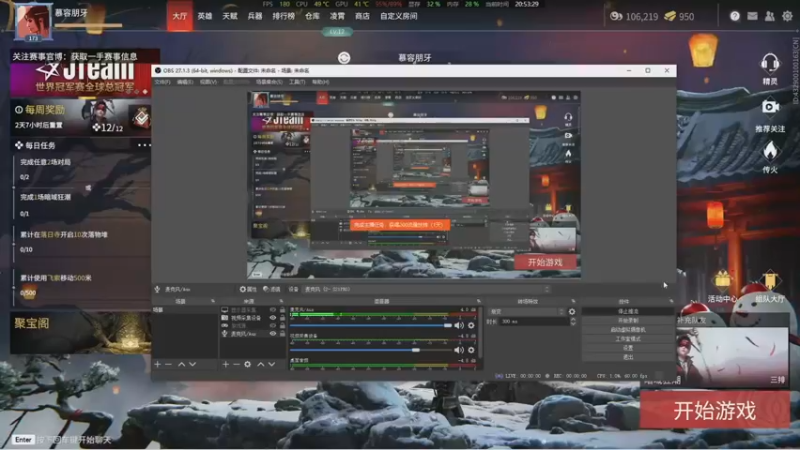The image size is (800, 450).
Task: Click 停止推流 in OBS controls
Action: [x=628, y=311]
